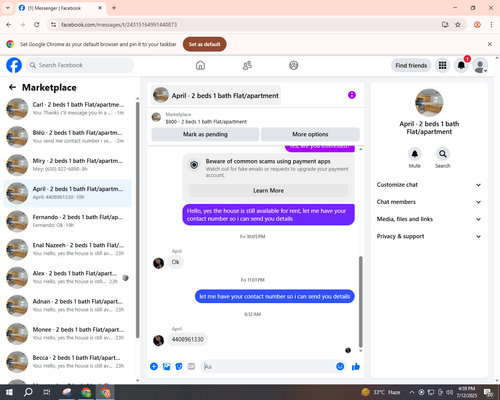Screen dimensions: 500x400
Task: Open the weather 33°C Haze widget
Action: click(x=381, y=392)
